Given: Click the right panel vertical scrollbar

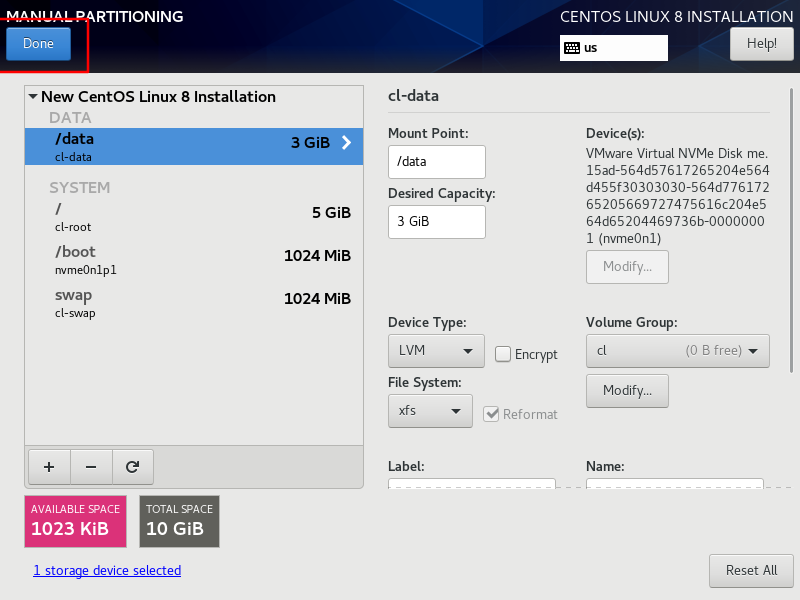Looking at the screenshot, I should coord(791,230).
